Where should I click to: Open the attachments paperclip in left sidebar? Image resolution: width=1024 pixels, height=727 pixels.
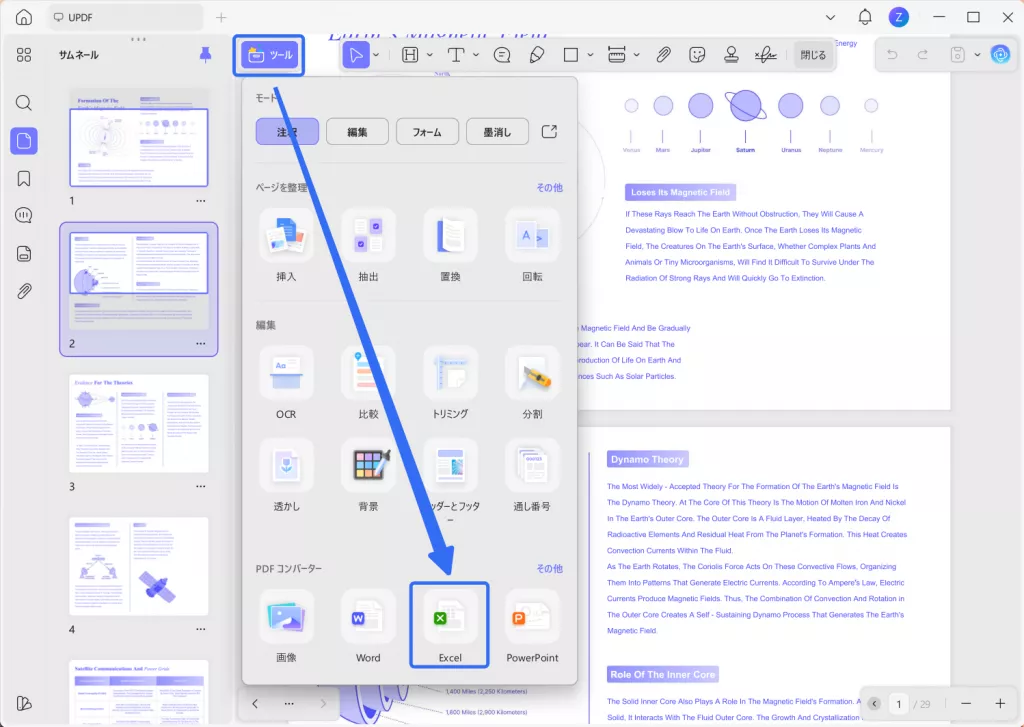24,291
